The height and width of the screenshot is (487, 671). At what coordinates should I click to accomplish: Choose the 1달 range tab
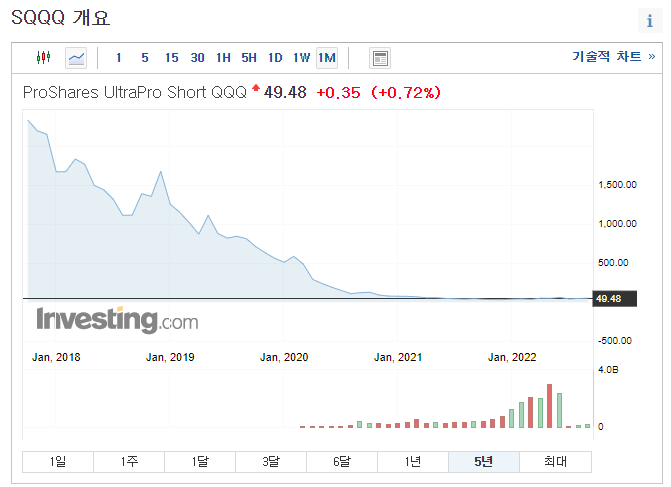tap(200, 461)
